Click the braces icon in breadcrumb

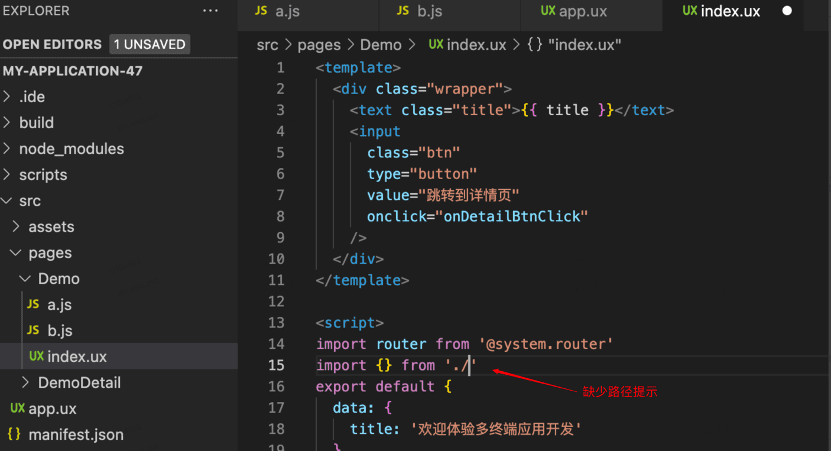(x=534, y=45)
